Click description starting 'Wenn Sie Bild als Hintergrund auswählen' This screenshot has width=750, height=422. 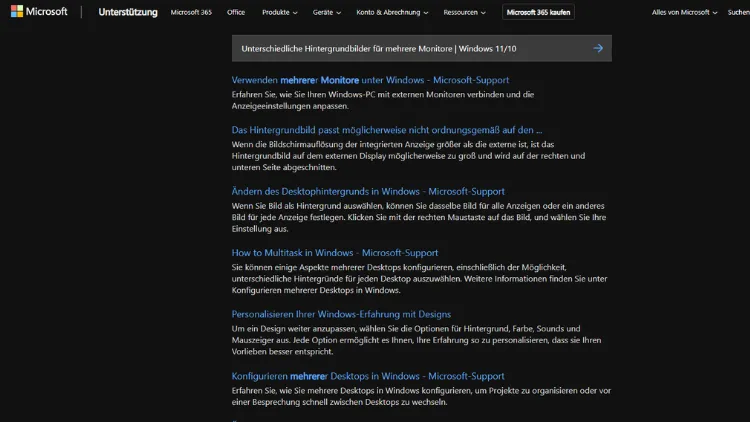tap(419, 217)
